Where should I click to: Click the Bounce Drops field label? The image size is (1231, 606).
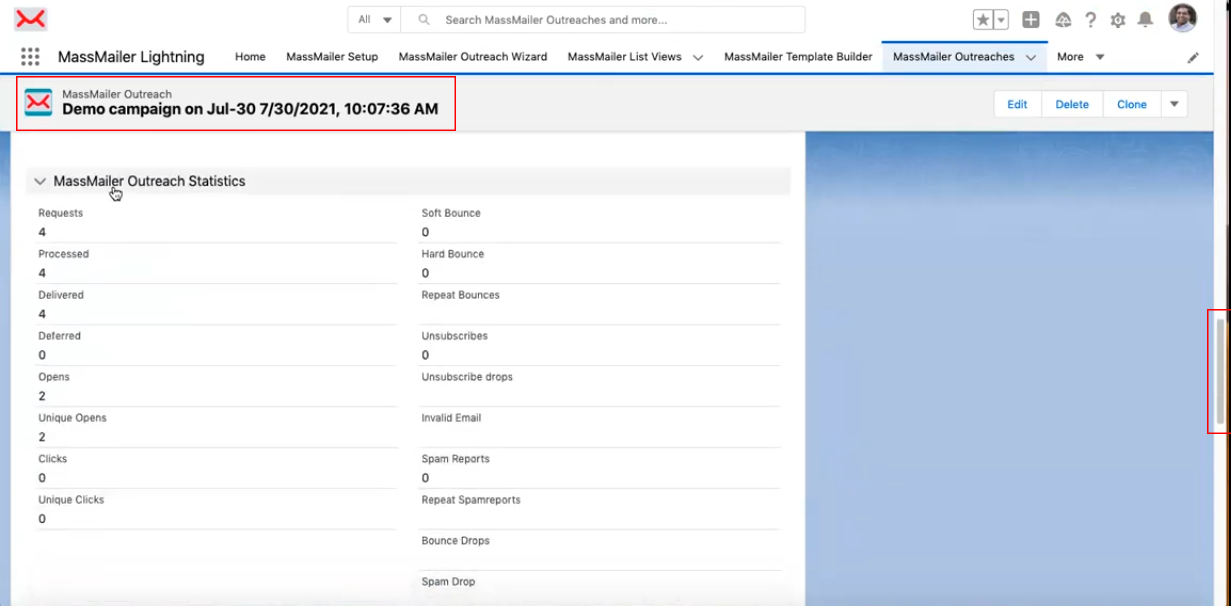point(456,541)
